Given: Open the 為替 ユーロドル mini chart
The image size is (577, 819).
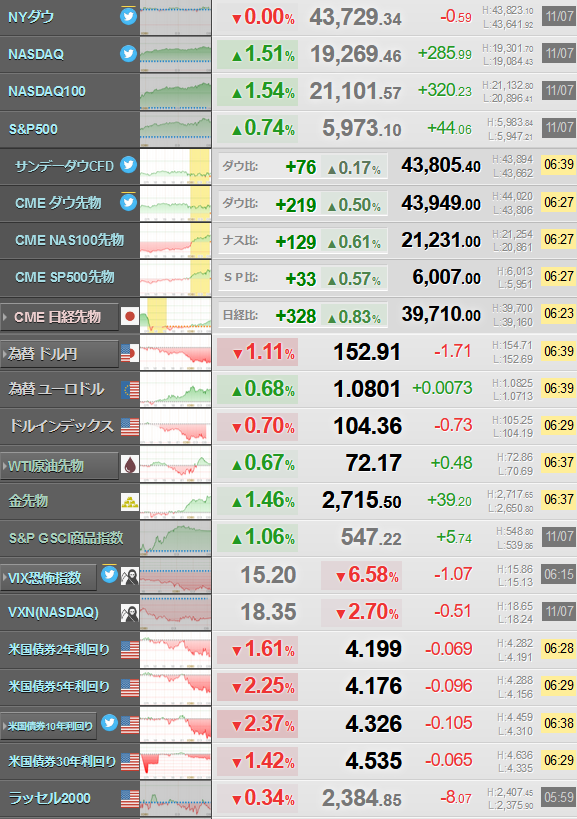Looking at the screenshot, I should (x=175, y=390).
